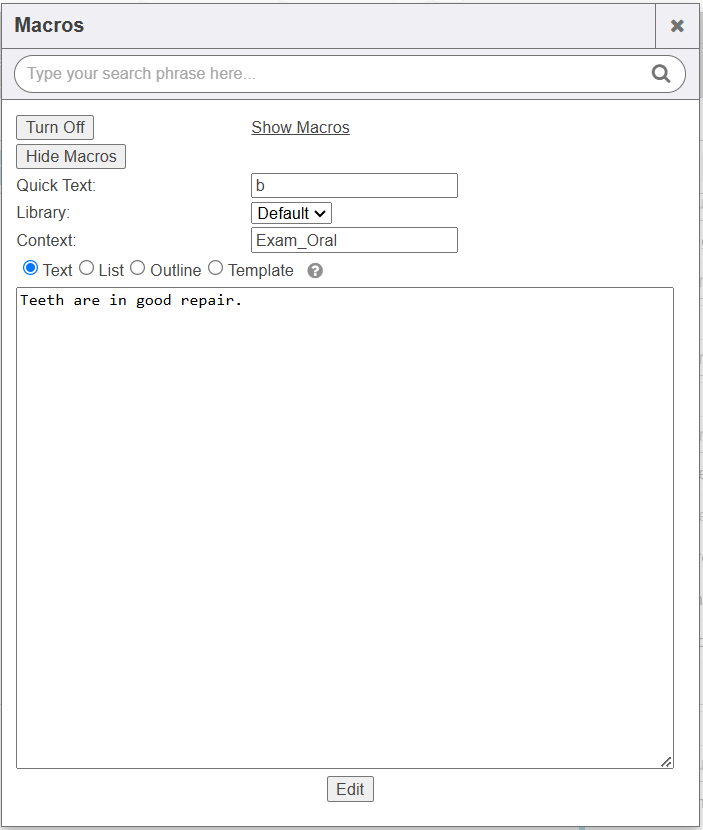
Task: Click the Edit button below the text area
Action: coord(350,789)
